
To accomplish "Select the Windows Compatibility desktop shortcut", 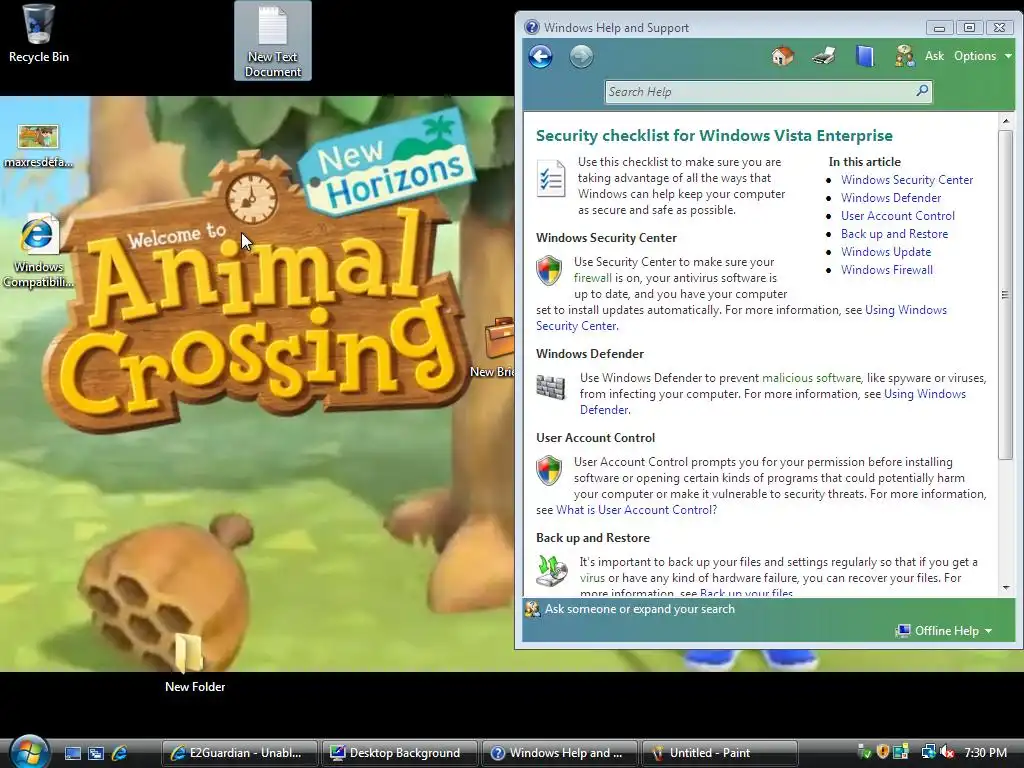I will click(39, 251).
